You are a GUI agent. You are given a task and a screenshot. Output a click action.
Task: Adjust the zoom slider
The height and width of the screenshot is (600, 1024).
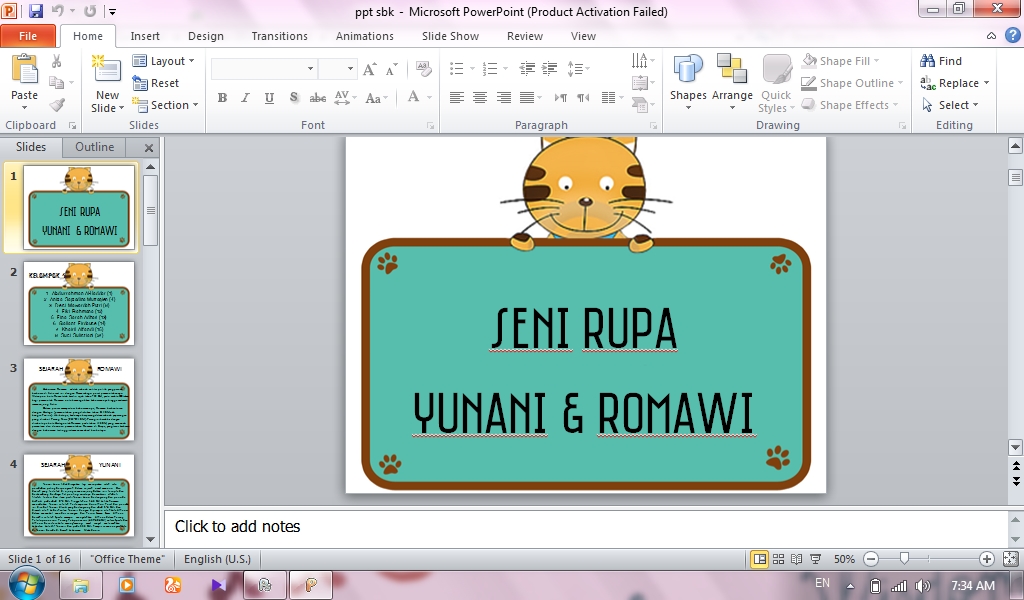pos(904,559)
